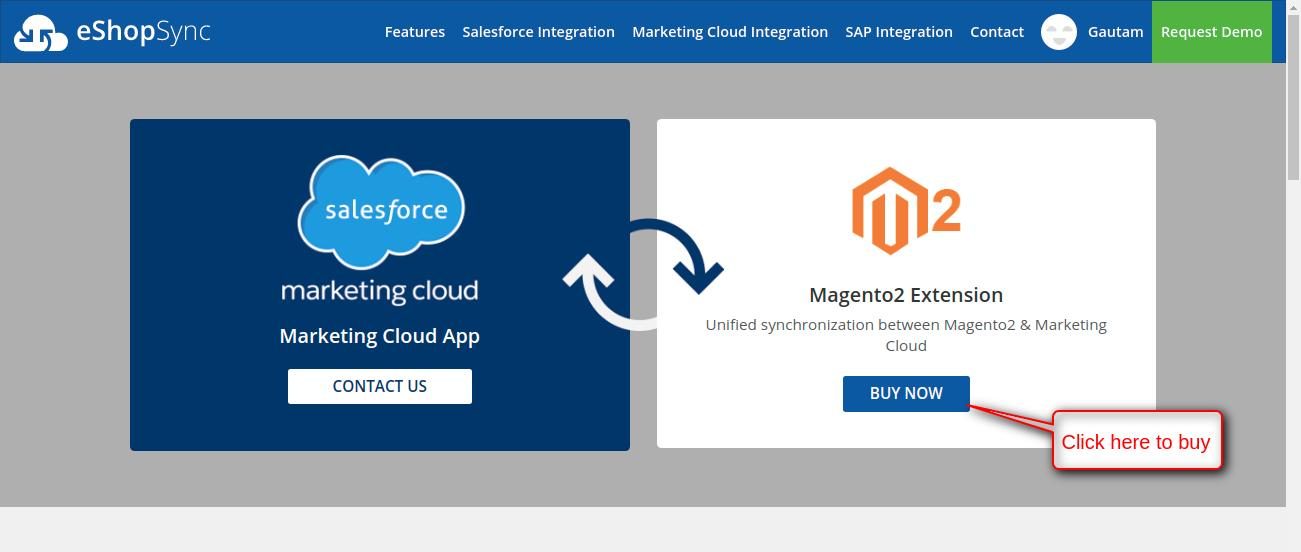1301x552 pixels.
Task: Click the eShopSync cloud logo icon
Action: [41, 33]
